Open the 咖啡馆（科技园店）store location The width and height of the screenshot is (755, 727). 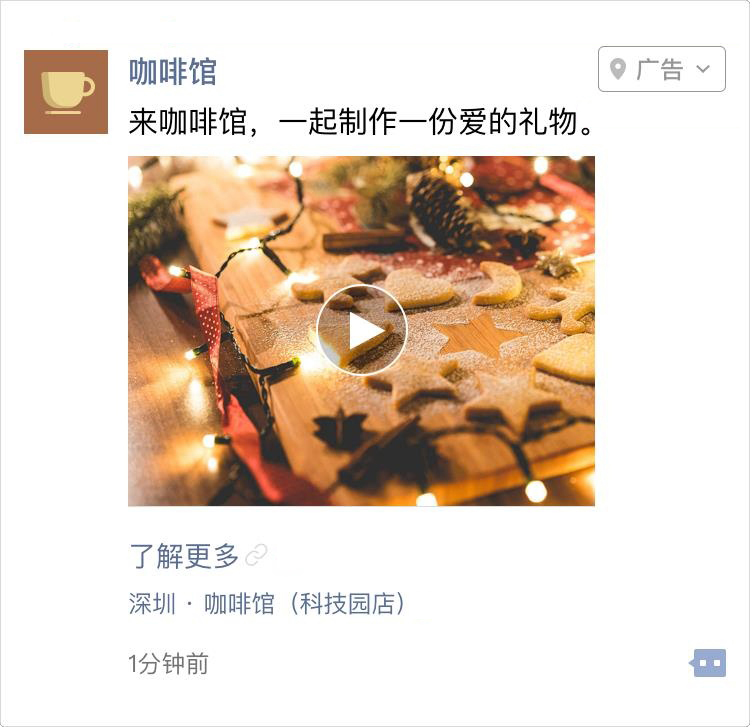pyautogui.click(x=305, y=604)
